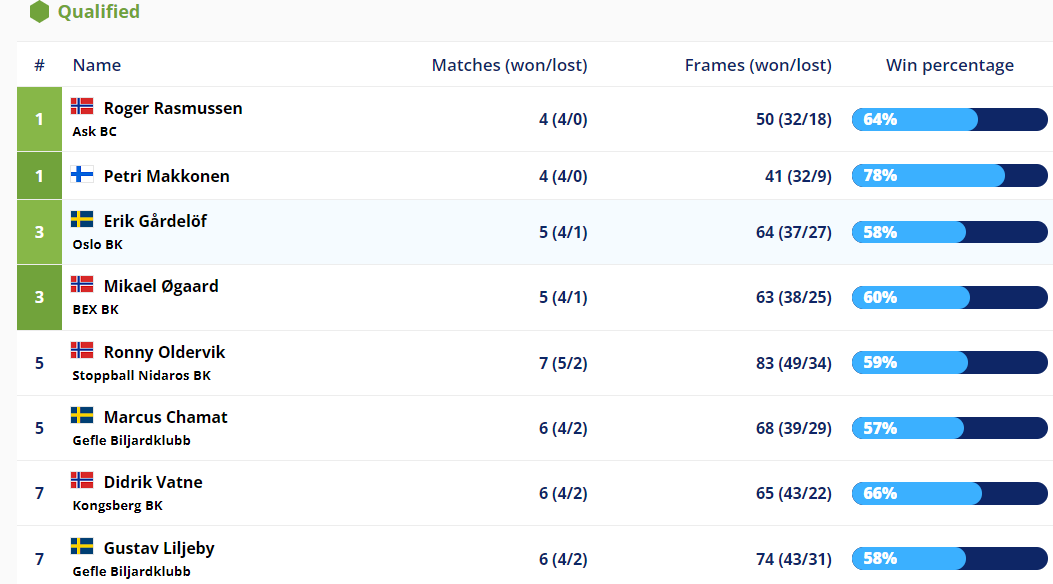1053x584 pixels.
Task: Click Marcus Chamat's 57% win bar
Action: pos(950,428)
